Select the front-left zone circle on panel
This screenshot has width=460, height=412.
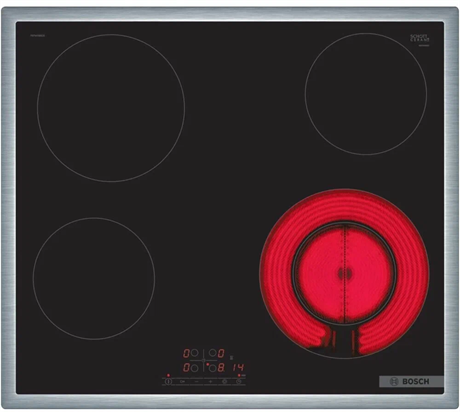194,368
